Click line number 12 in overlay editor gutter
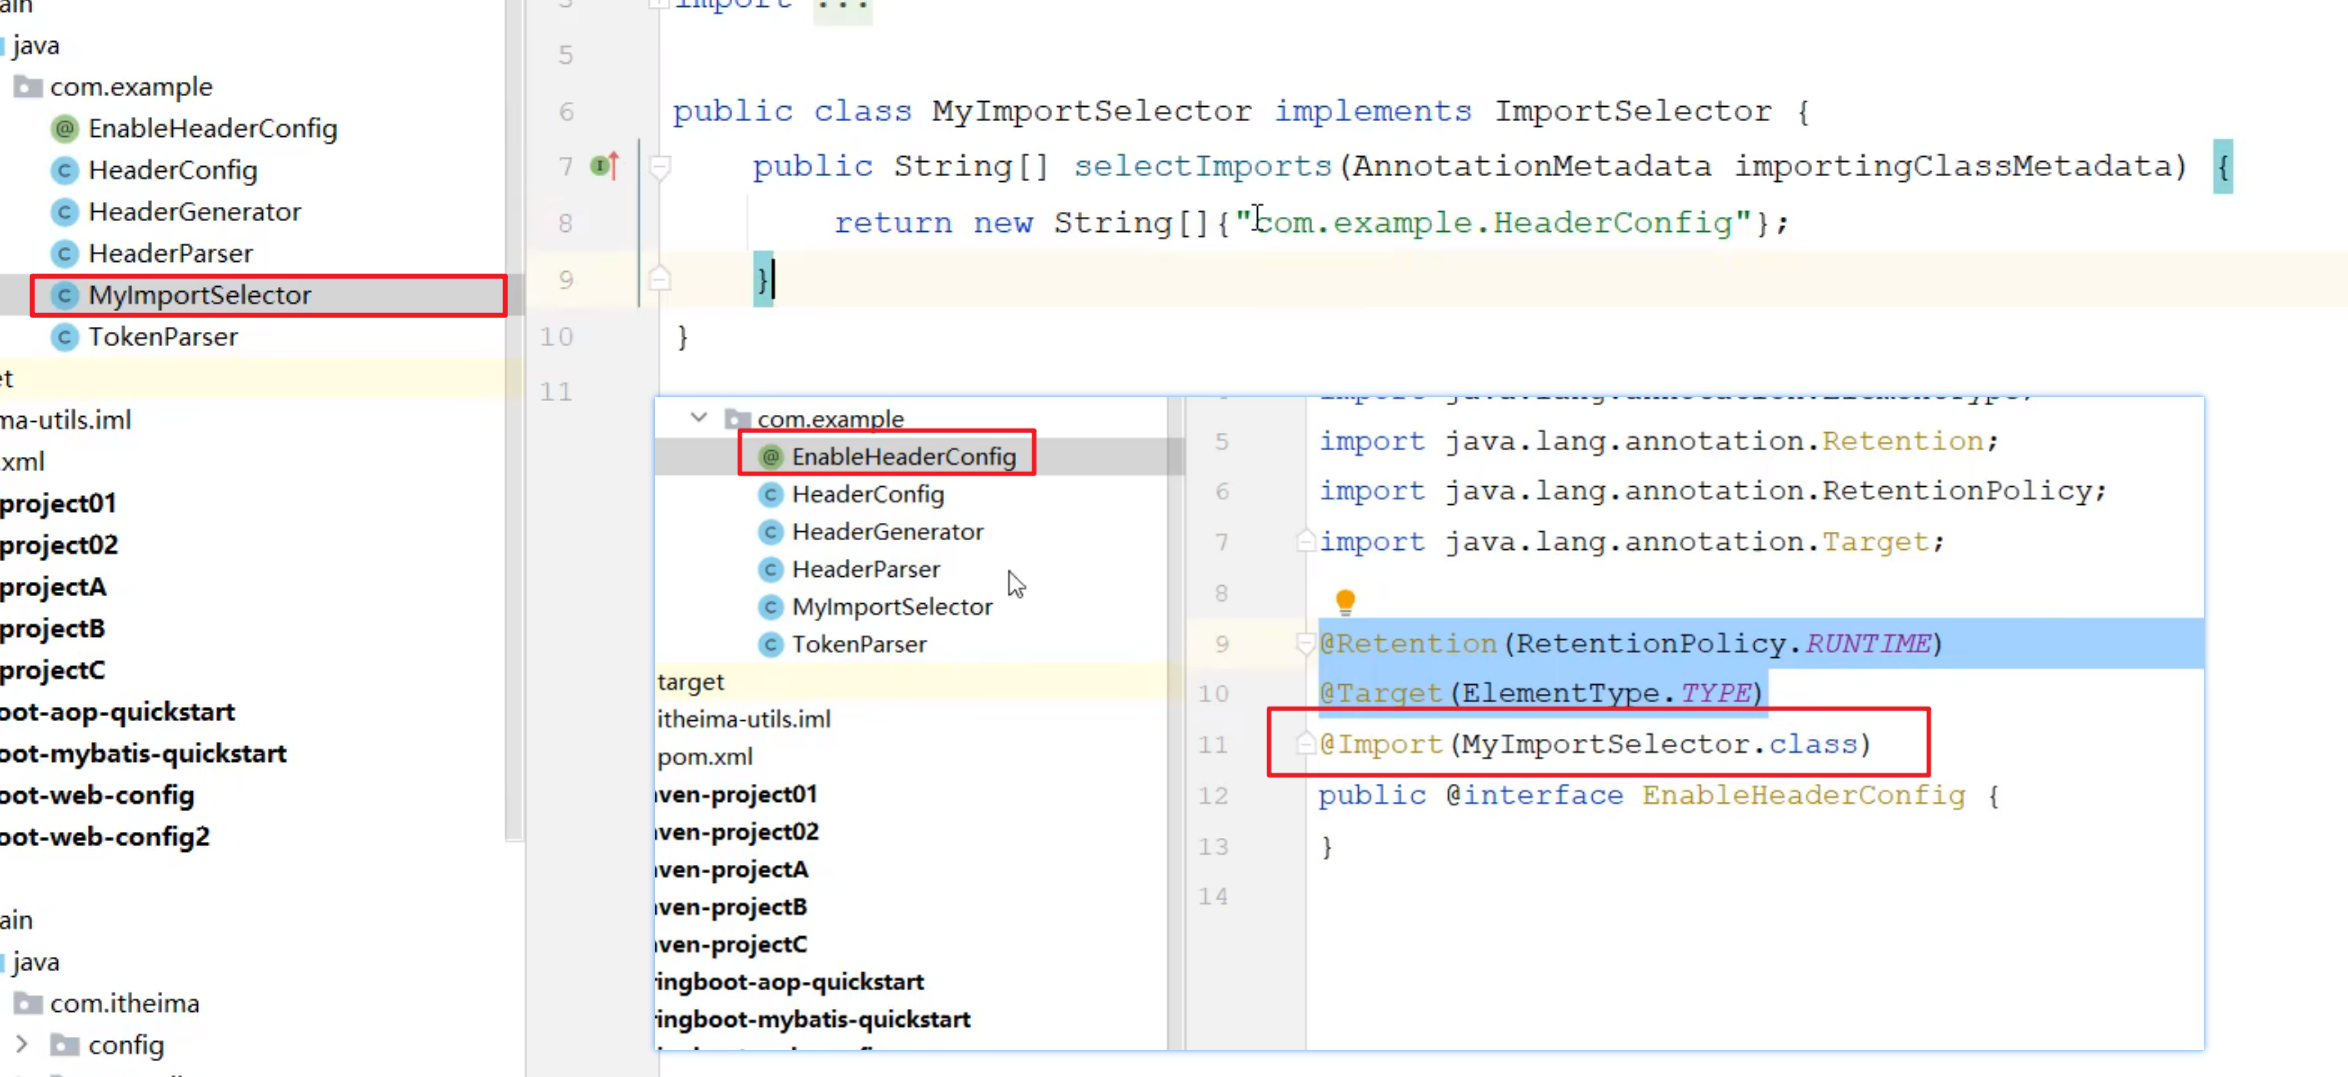Image resolution: width=2348 pixels, height=1077 pixels. [1213, 796]
